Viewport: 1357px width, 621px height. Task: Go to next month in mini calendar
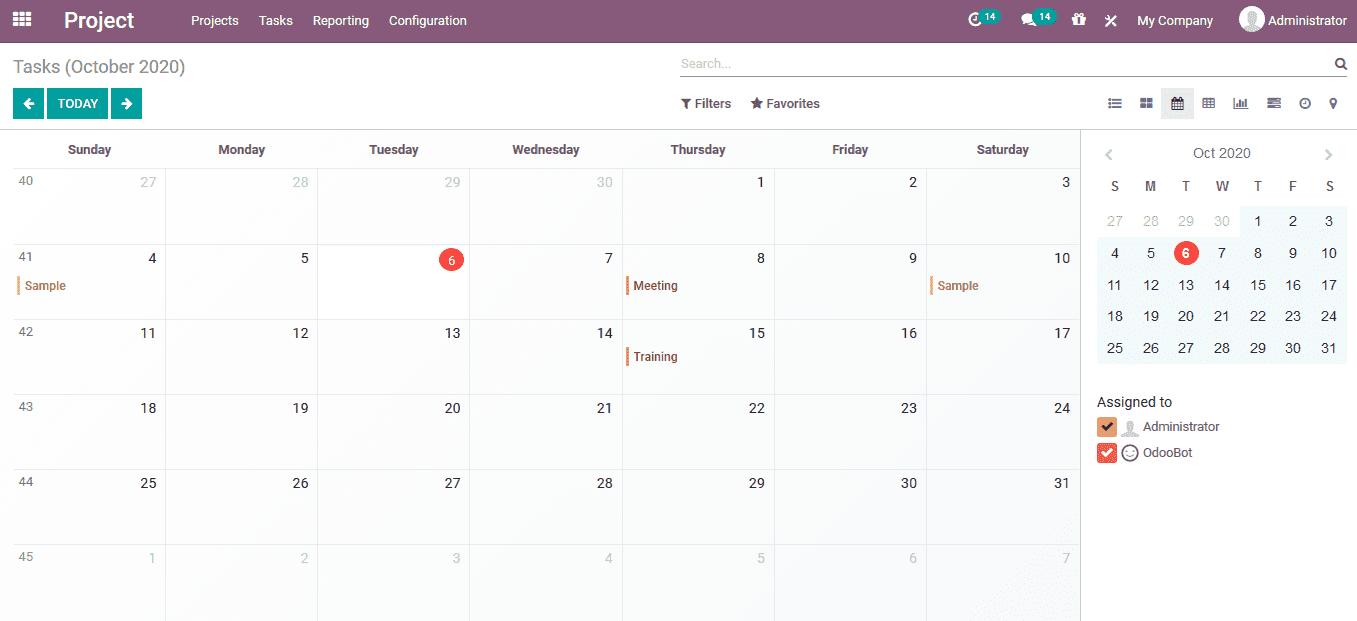1329,154
